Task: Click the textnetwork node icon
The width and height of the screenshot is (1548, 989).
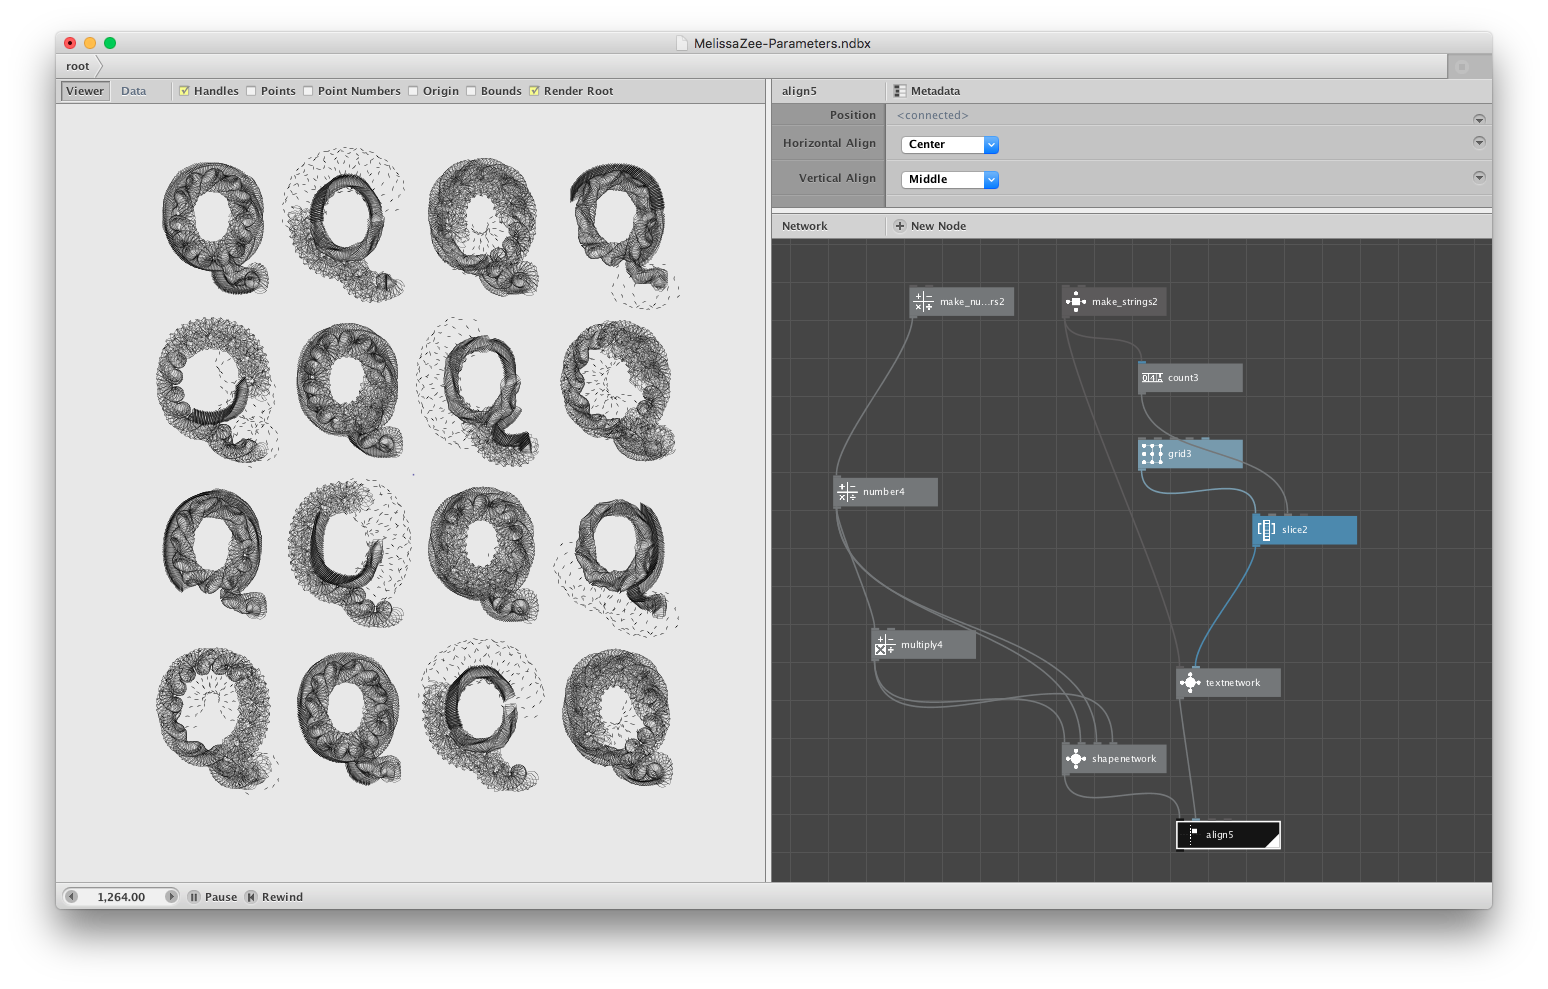Action: pos(1190,683)
